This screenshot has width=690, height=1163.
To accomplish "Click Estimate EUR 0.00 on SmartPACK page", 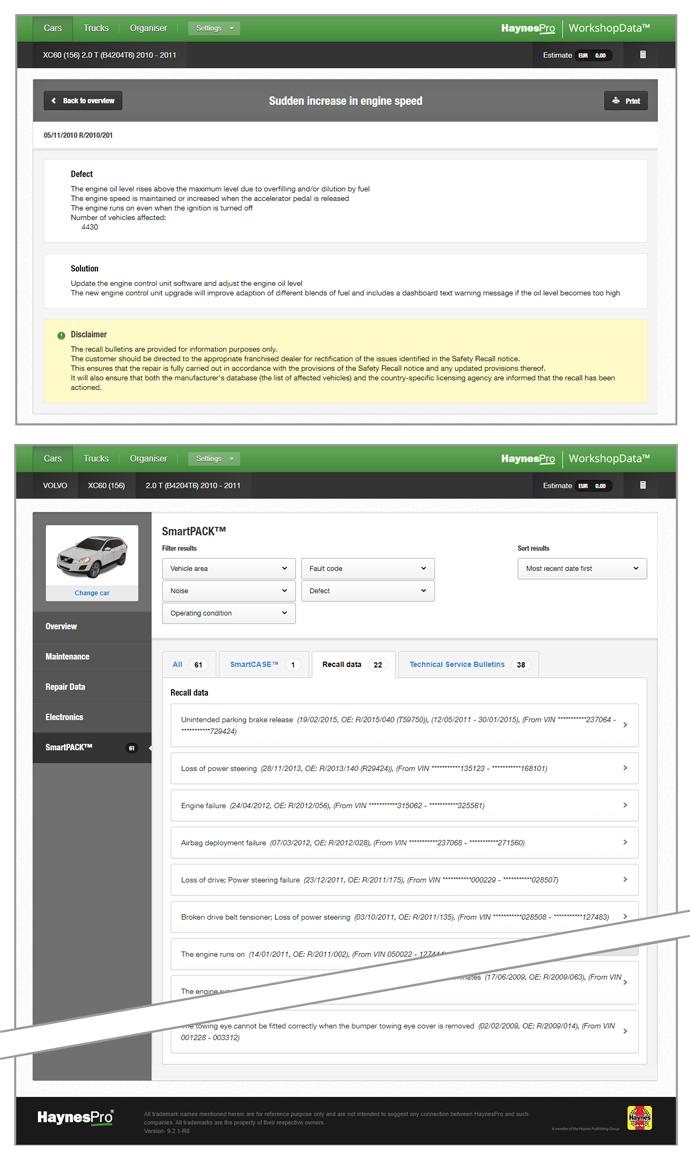I will [577, 486].
